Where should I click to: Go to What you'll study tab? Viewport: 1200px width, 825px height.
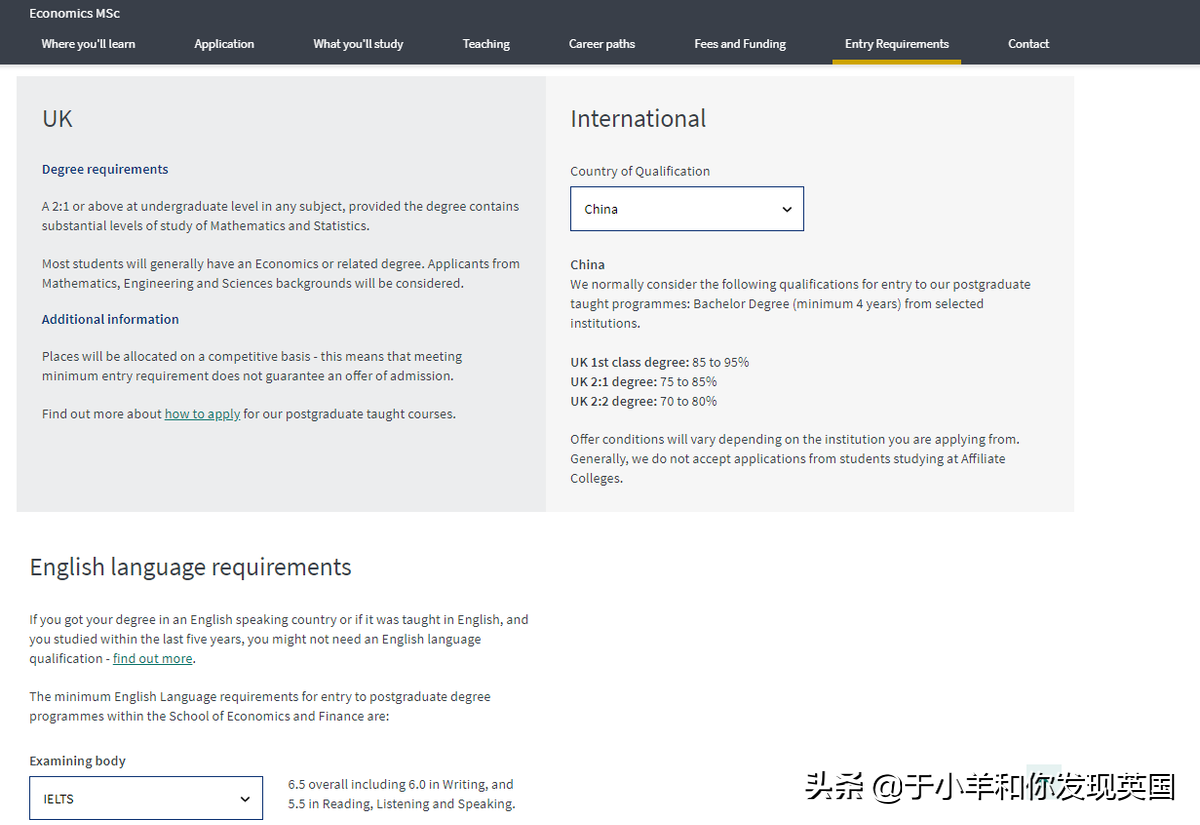358,44
